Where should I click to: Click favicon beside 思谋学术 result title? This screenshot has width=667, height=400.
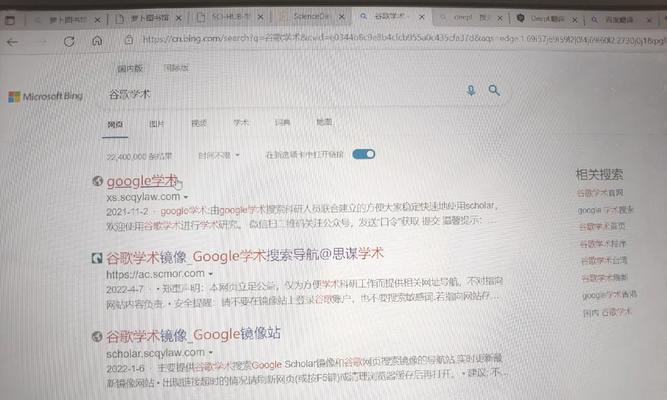coord(97,258)
